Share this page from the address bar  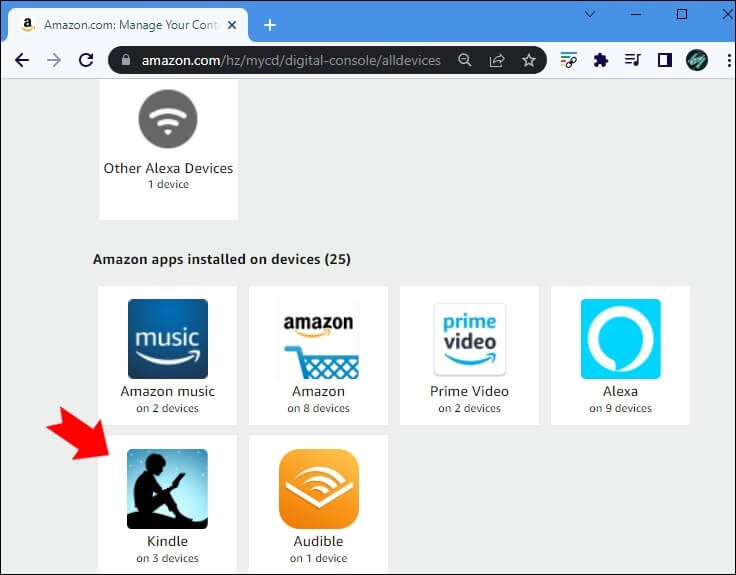(497, 60)
